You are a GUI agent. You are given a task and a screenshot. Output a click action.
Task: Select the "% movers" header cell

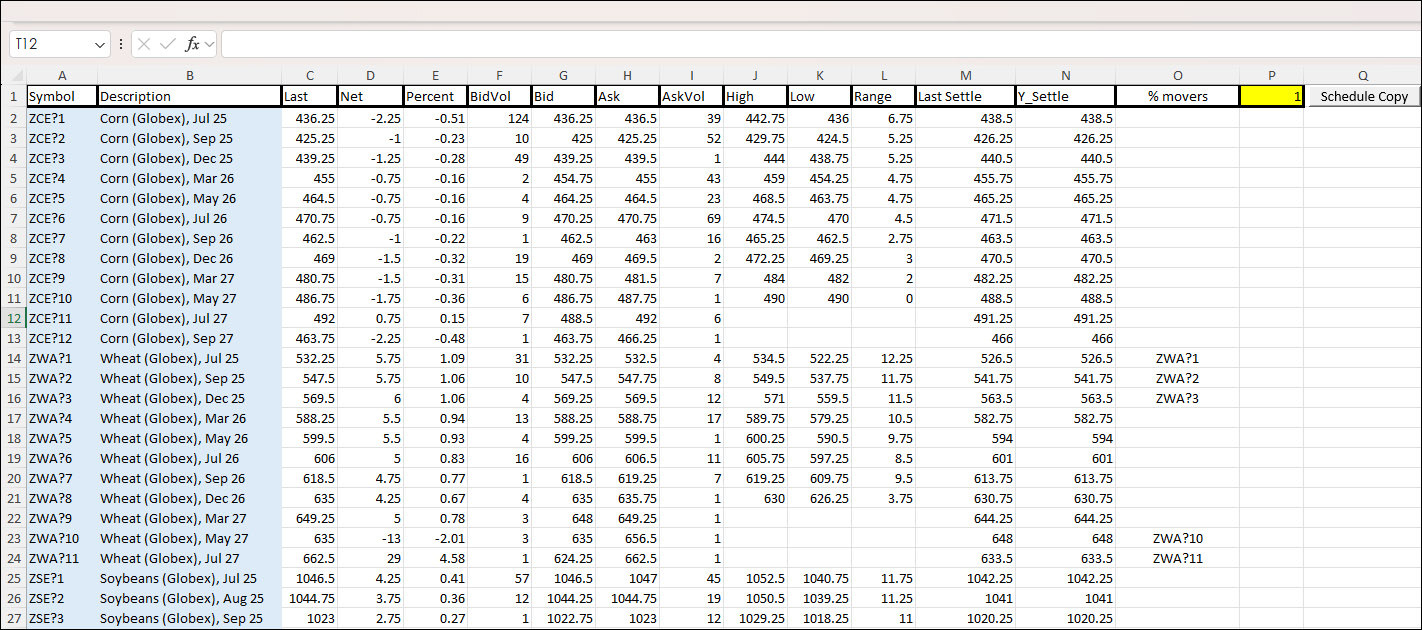(1177, 96)
